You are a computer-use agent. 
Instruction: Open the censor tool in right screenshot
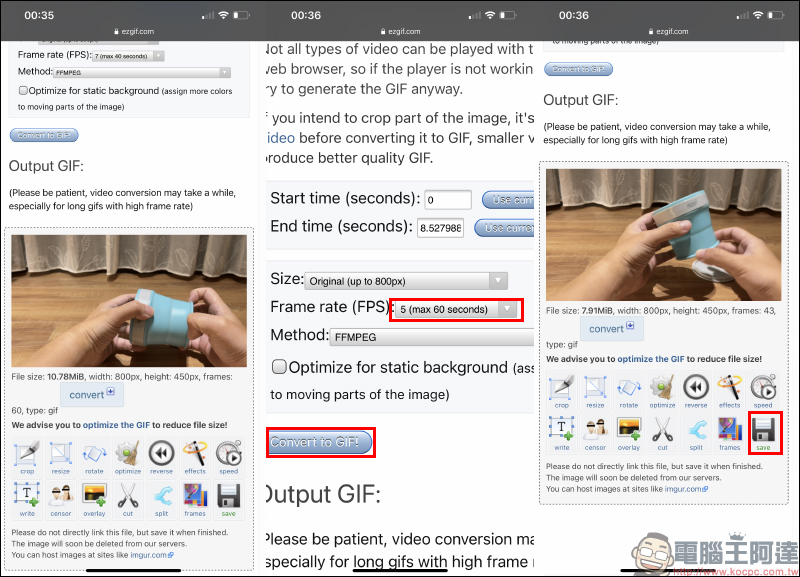pos(595,433)
